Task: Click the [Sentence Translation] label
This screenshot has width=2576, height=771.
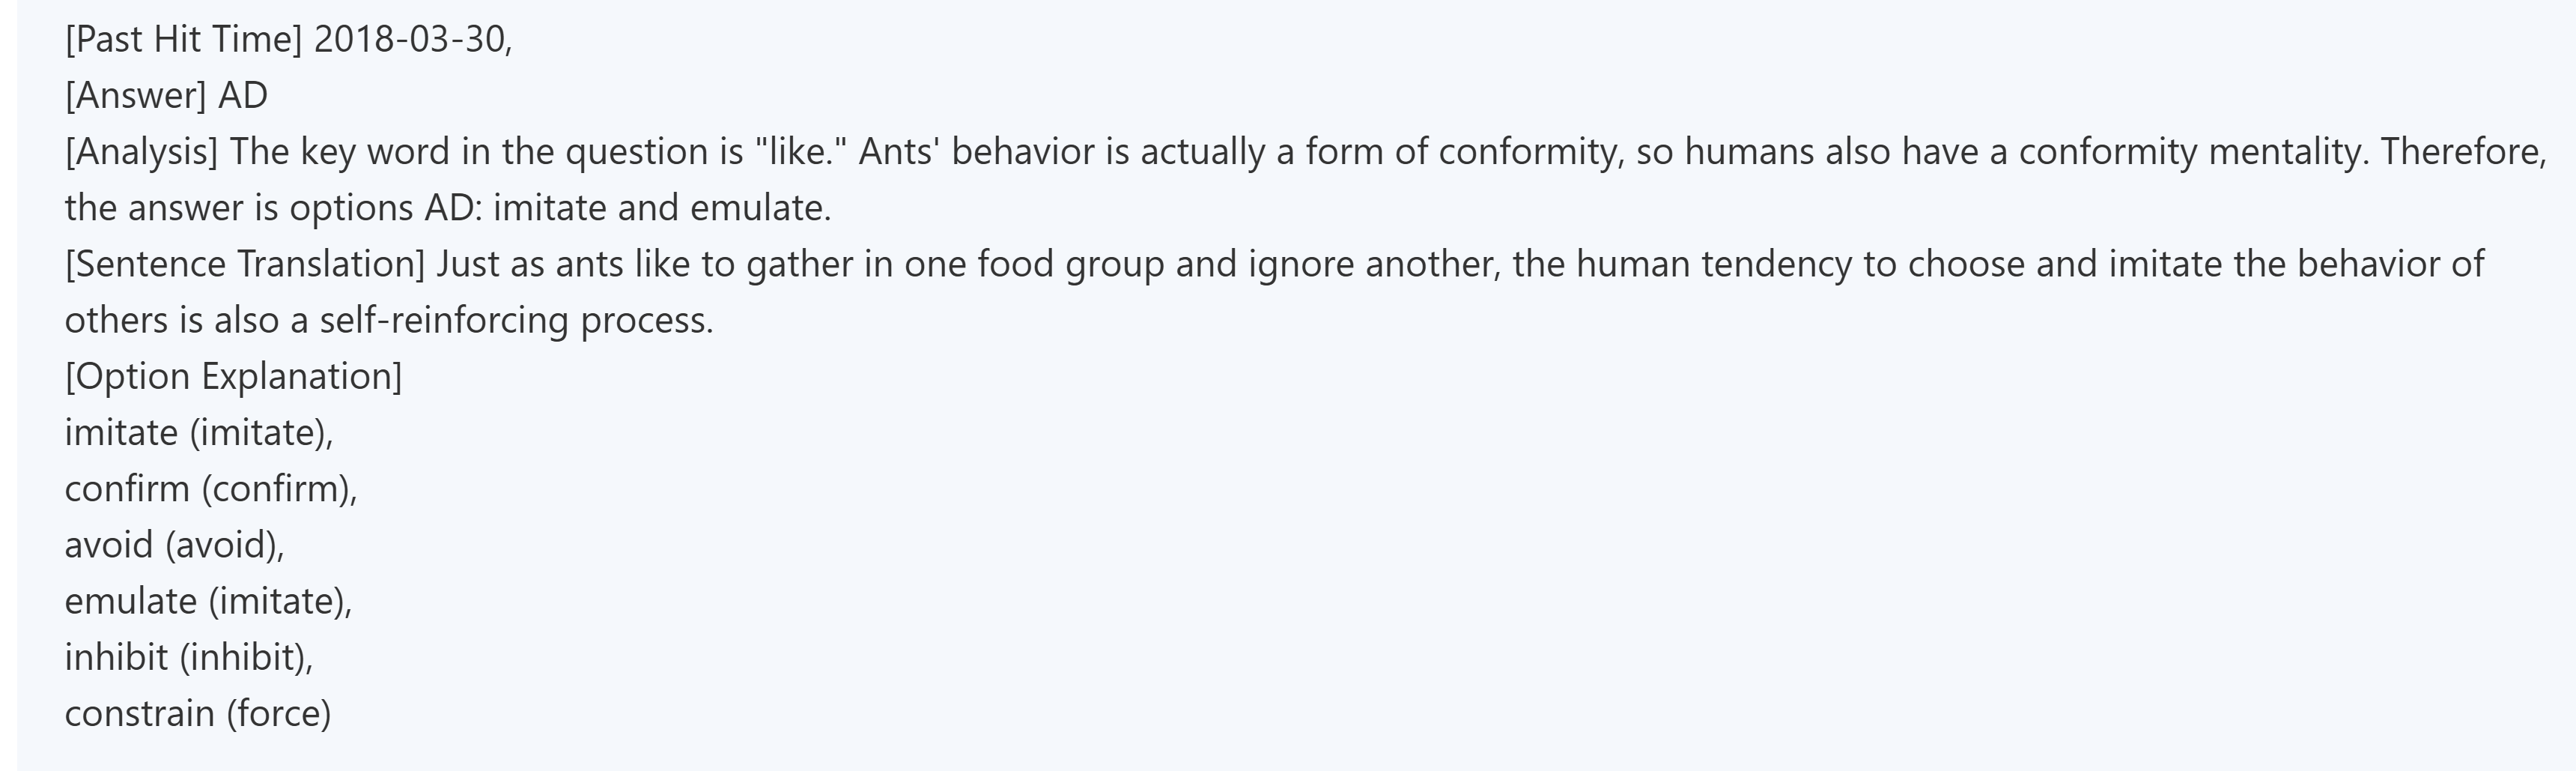Action: pyautogui.click(x=245, y=264)
